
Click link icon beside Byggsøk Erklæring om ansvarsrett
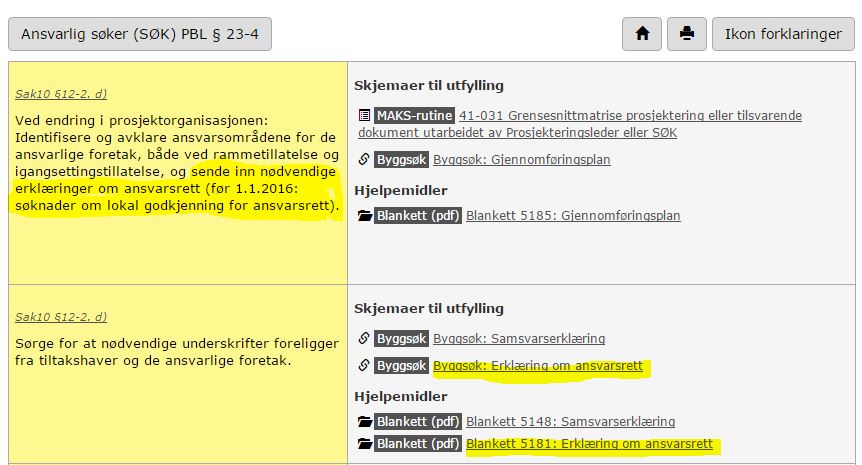click(363, 366)
